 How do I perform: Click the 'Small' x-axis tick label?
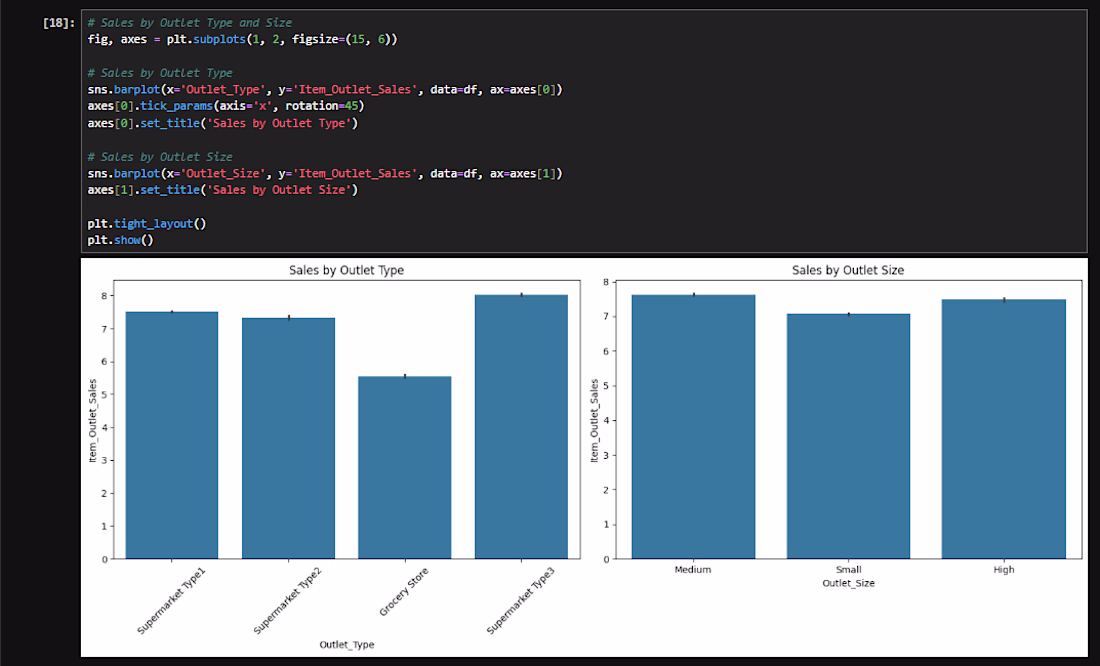pos(848,570)
